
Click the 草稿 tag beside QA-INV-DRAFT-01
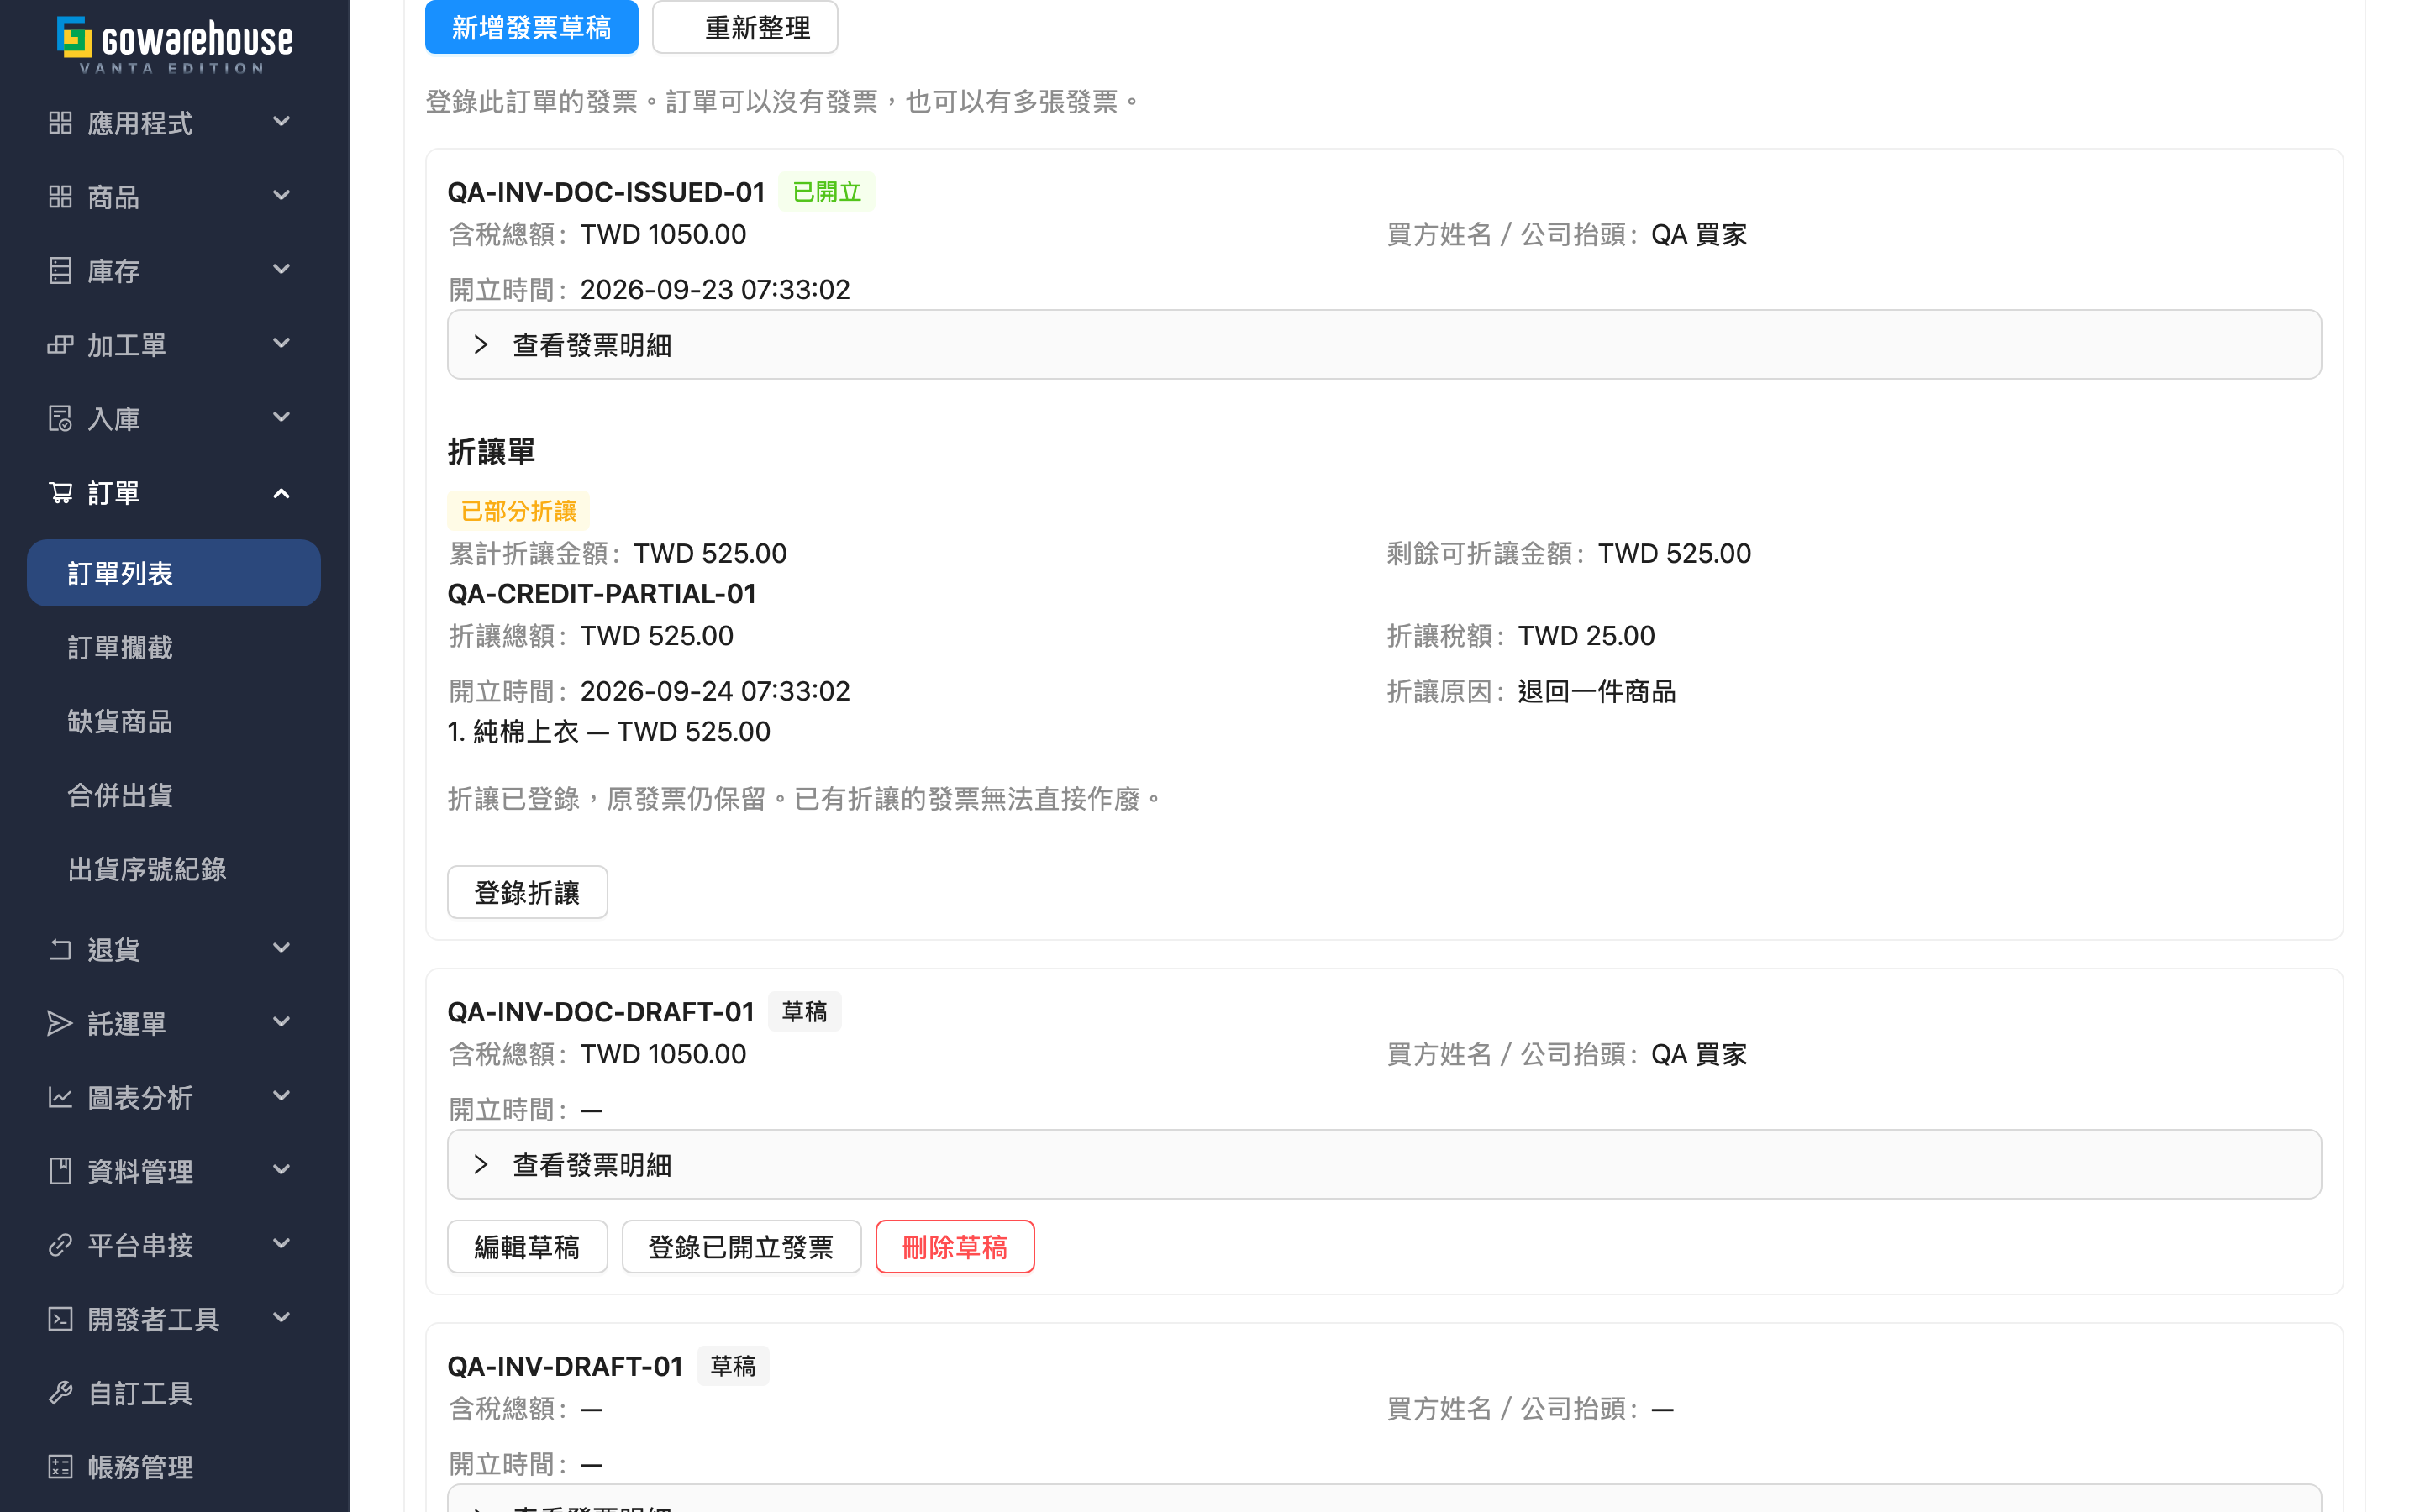coord(733,1366)
